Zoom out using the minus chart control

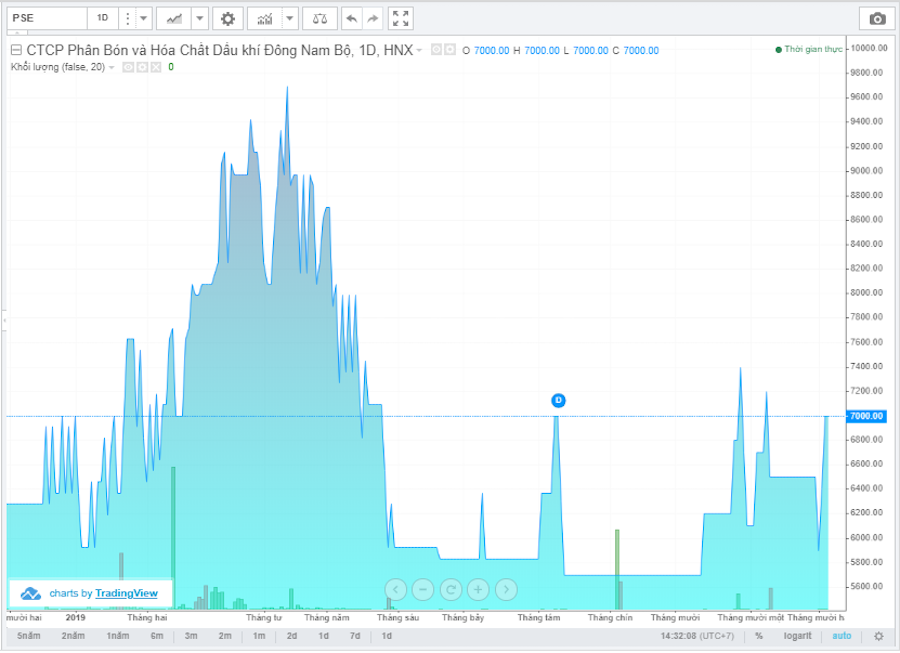[x=423, y=590]
